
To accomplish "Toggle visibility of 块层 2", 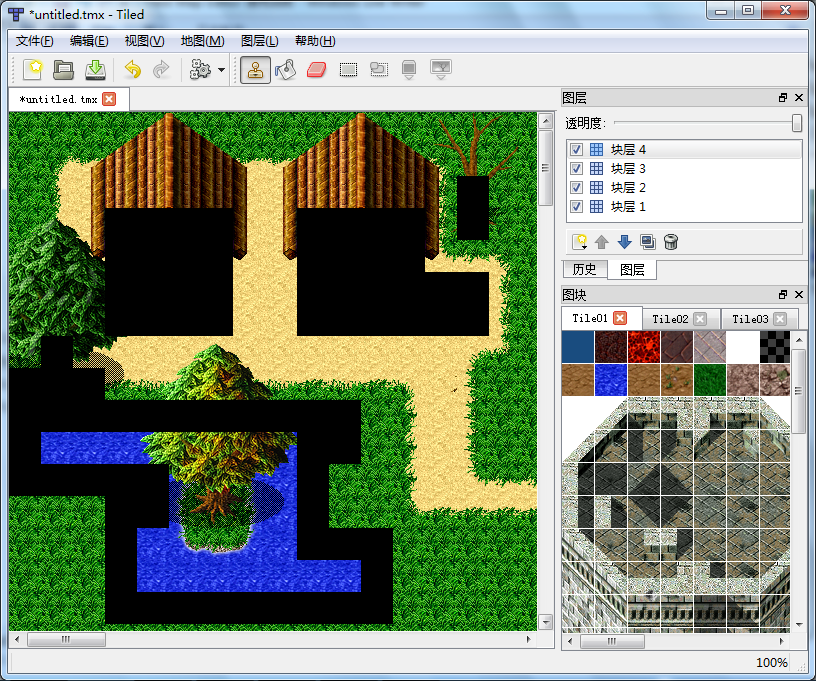I will [x=576, y=187].
